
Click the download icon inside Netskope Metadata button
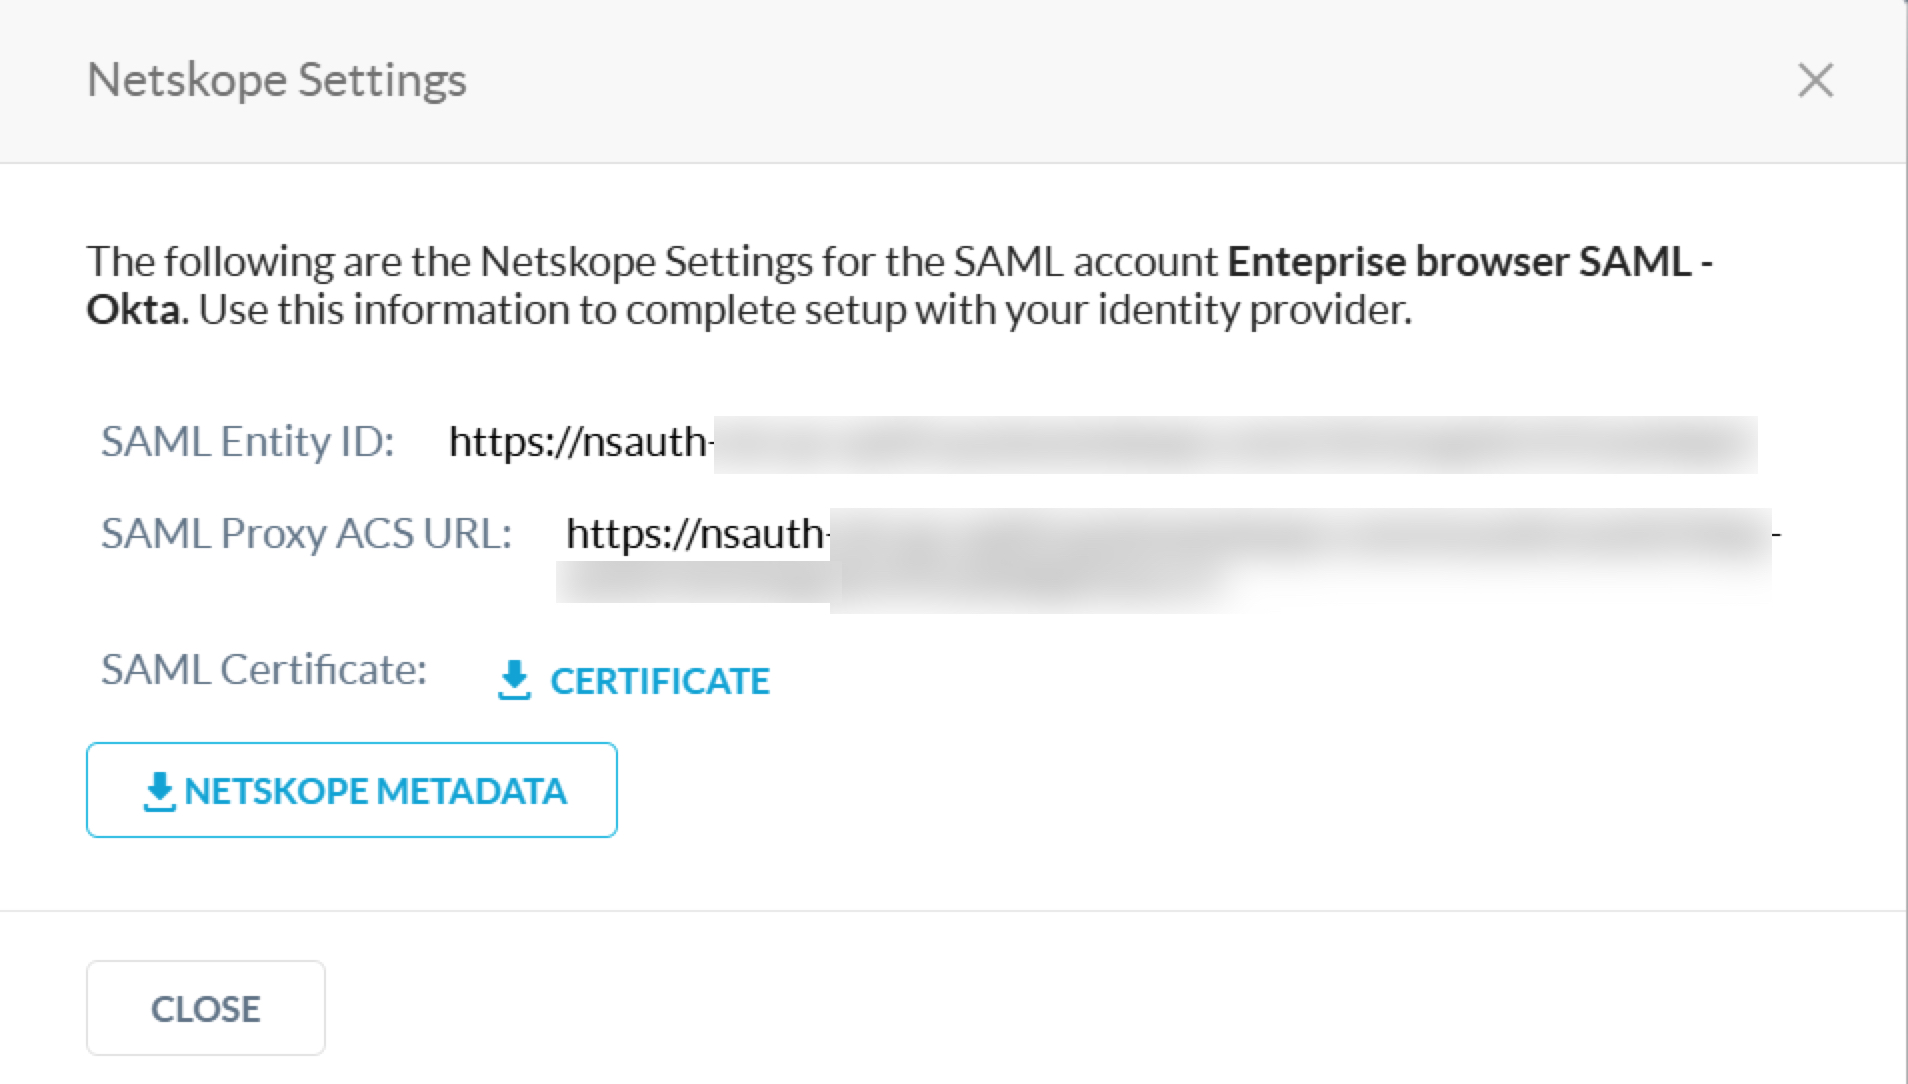click(x=159, y=791)
